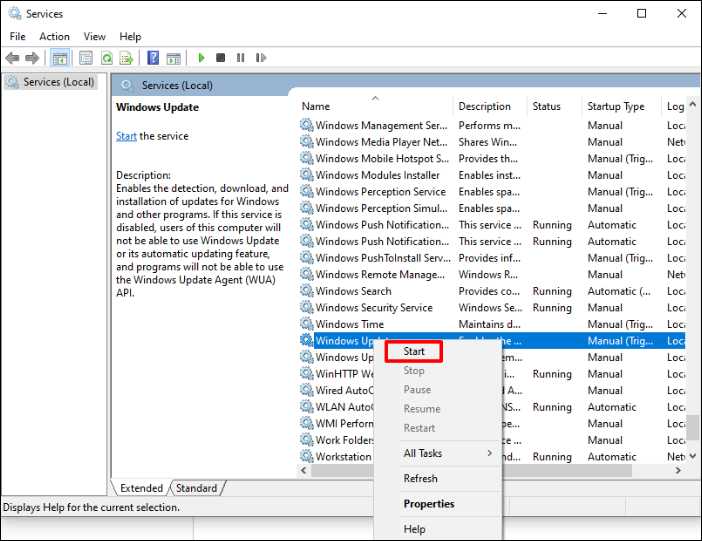Click the Export List toolbar icon
This screenshot has width=702, height=541.
pos(126,59)
